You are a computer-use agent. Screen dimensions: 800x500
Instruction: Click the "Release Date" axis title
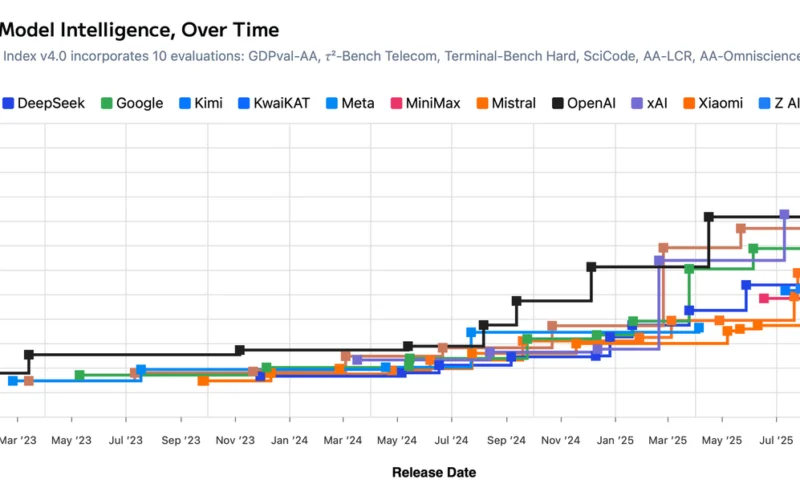tap(433, 472)
